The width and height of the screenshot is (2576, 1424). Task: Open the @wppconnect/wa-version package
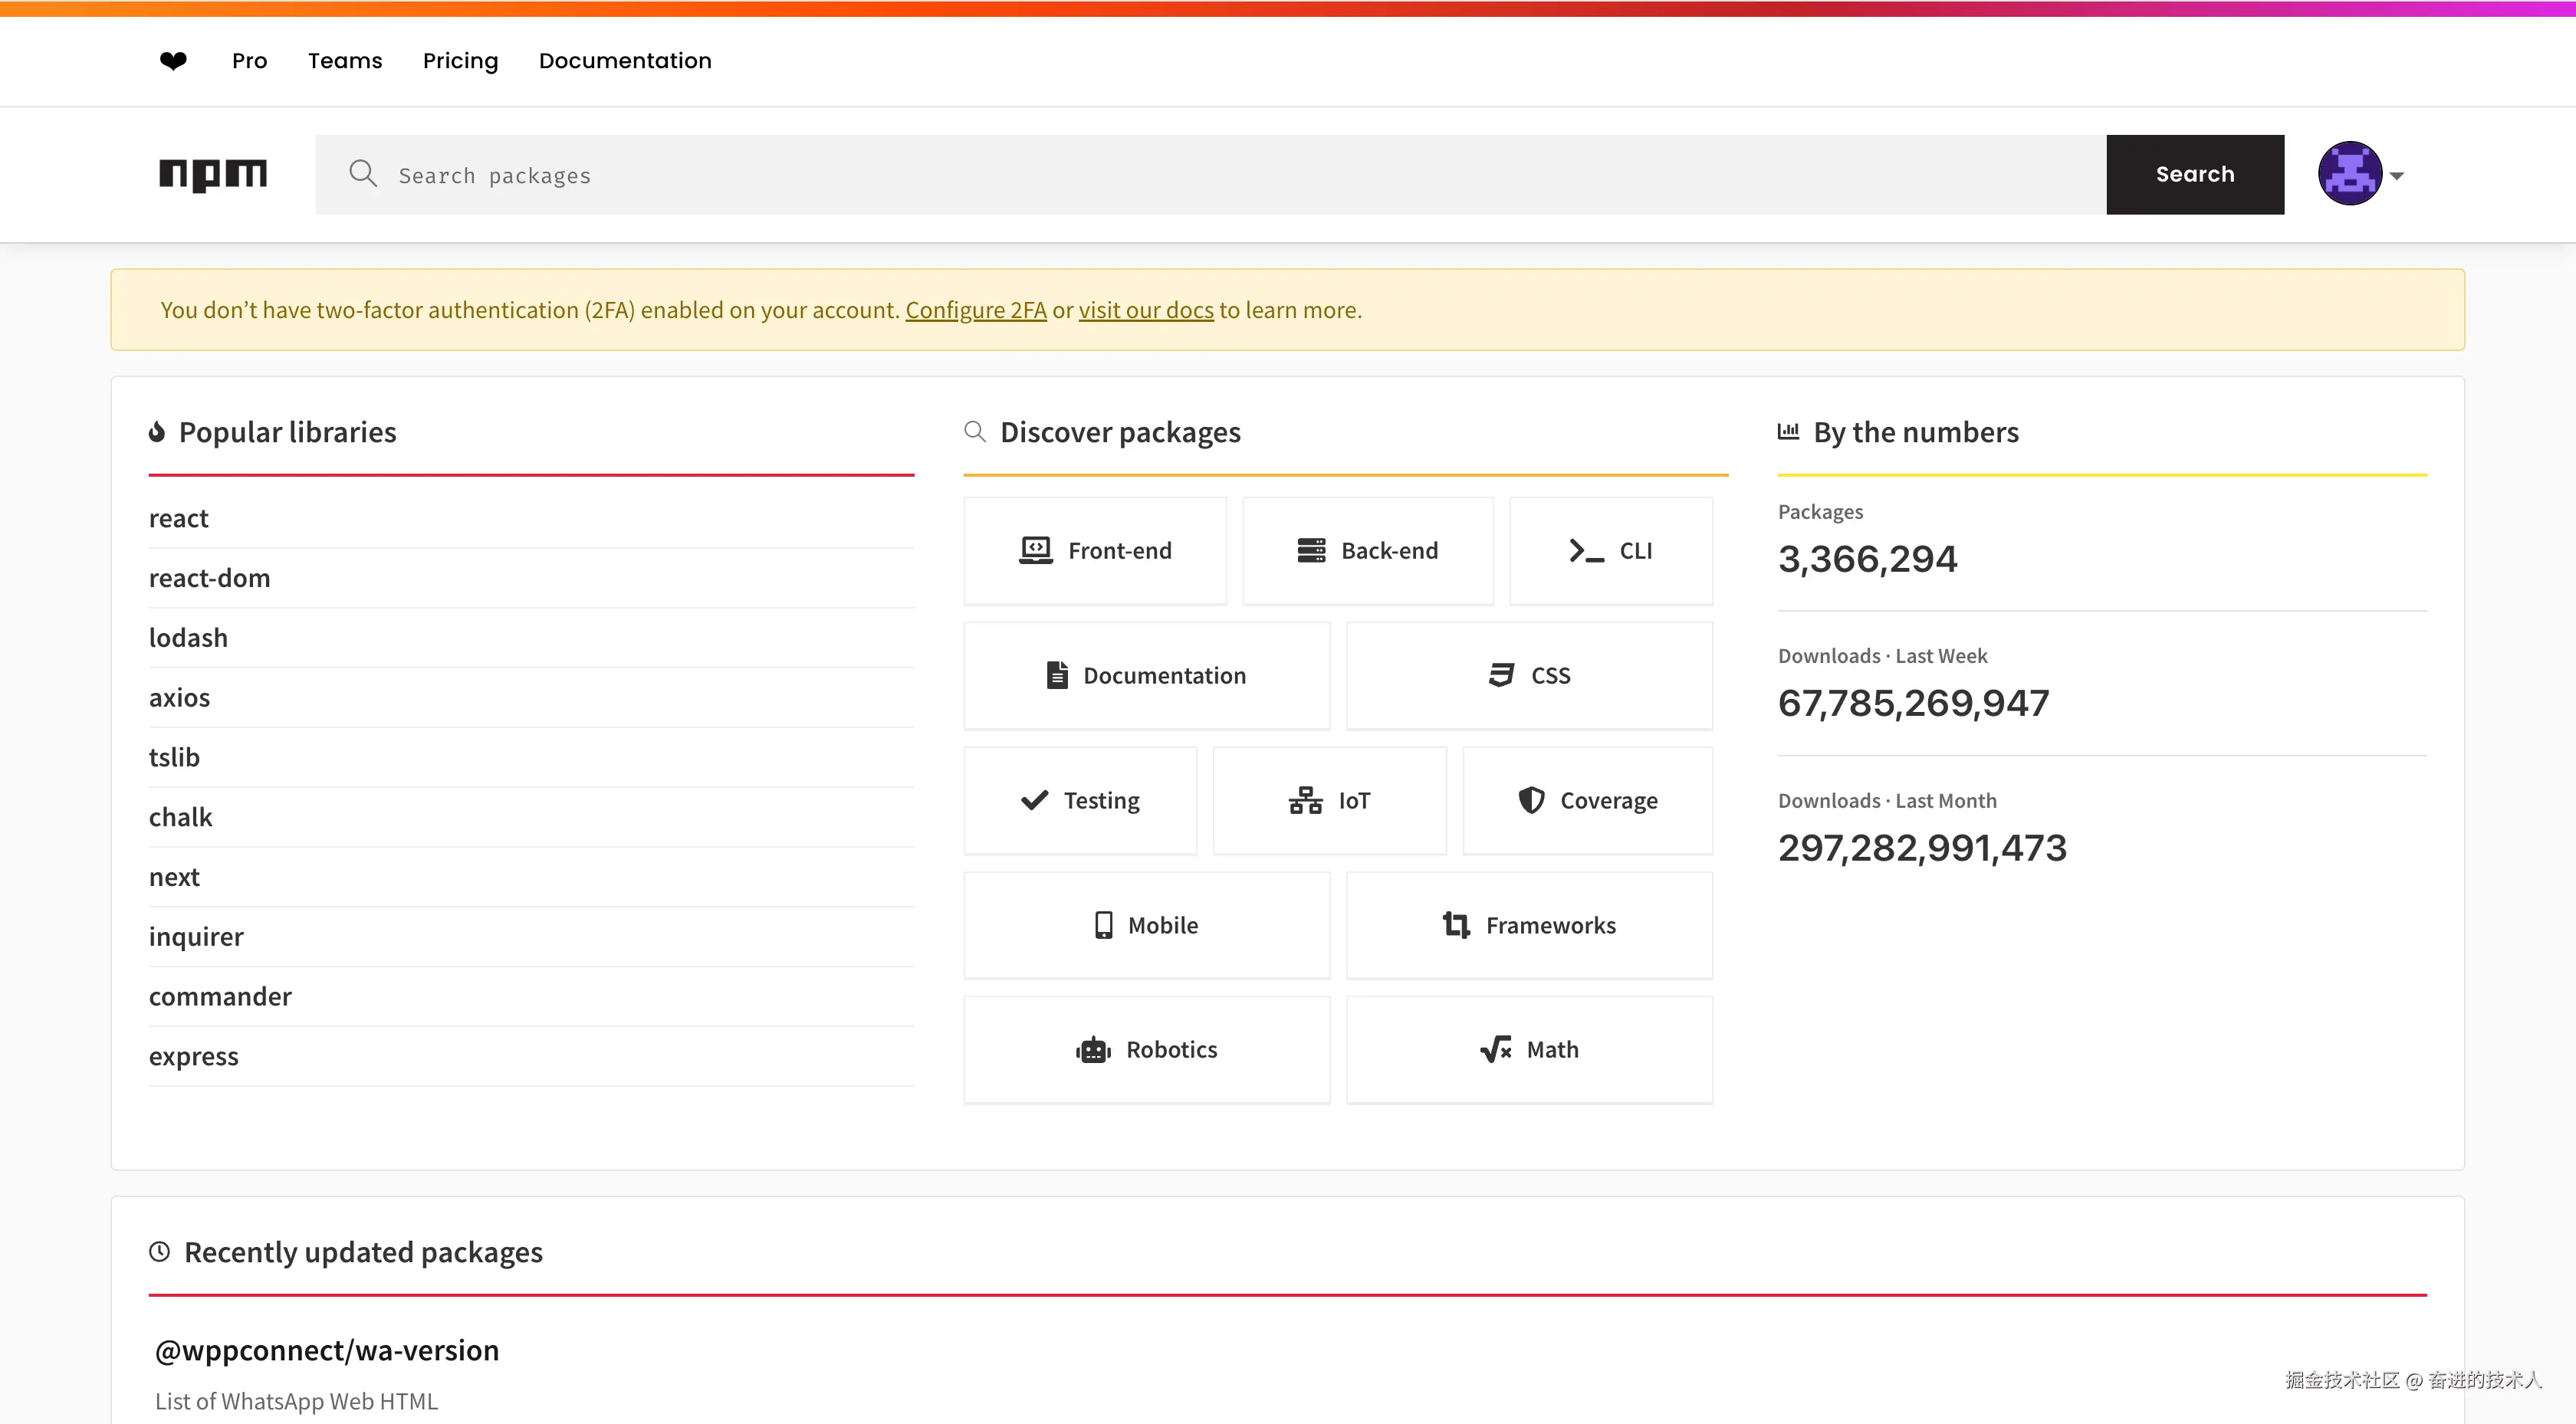[327, 1350]
